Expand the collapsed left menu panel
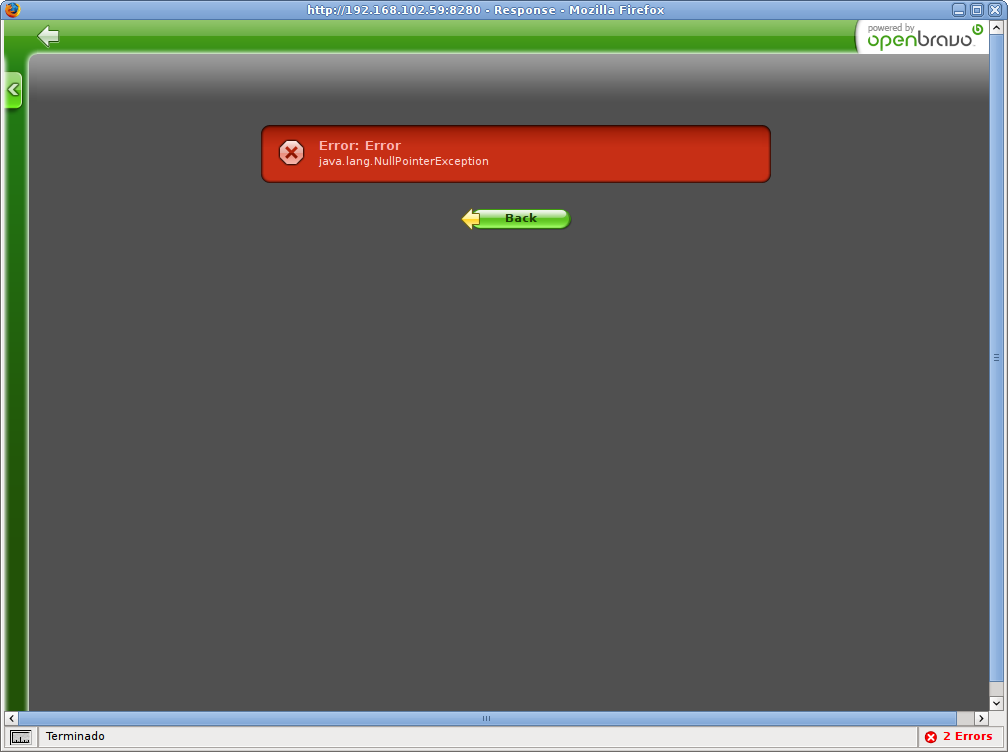This screenshot has height=752, width=1008. [x=13, y=90]
